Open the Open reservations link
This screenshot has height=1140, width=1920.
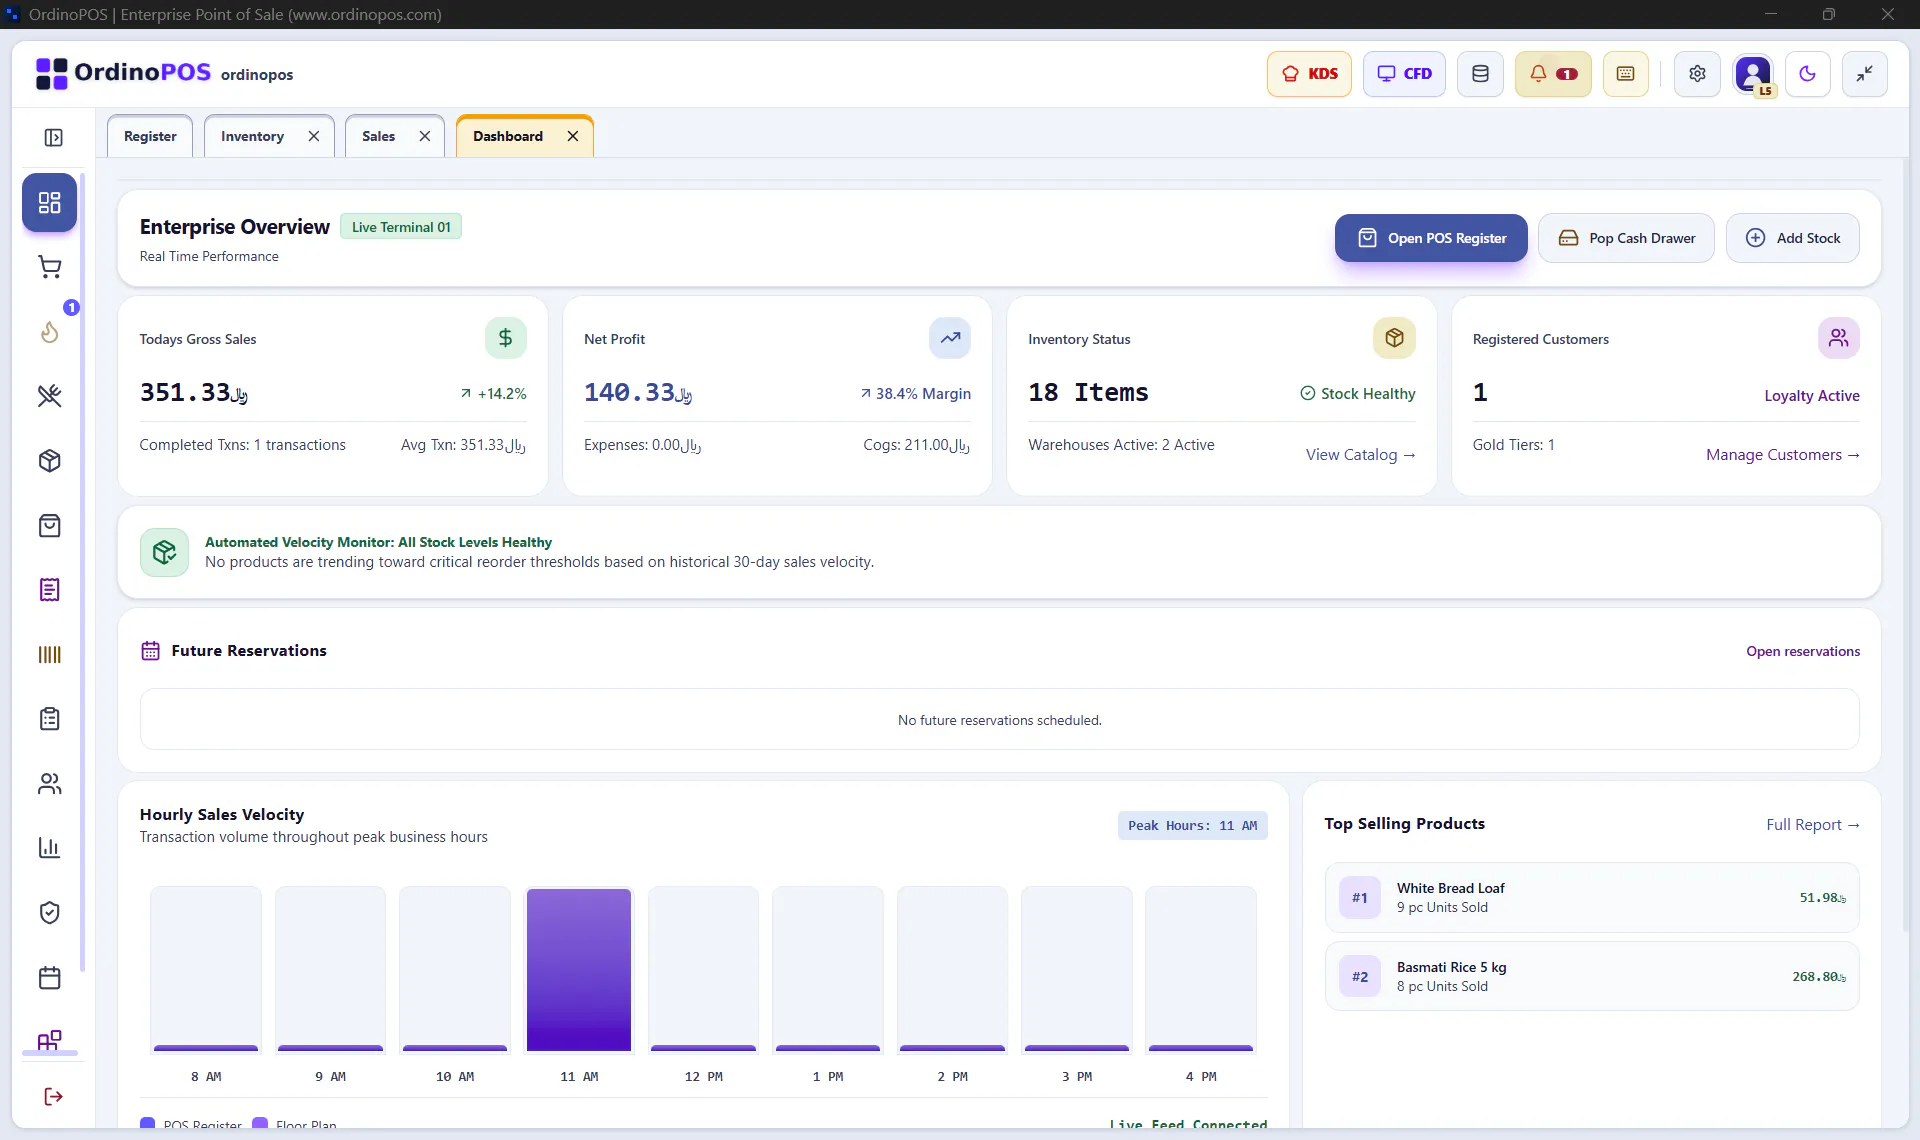1803,651
